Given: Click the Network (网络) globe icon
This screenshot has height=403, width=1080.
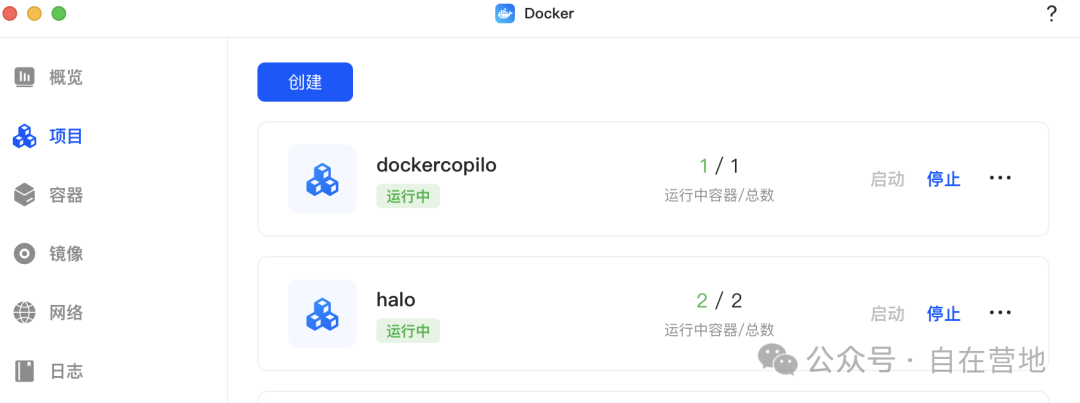Looking at the screenshot, I should tap(25, 313).
